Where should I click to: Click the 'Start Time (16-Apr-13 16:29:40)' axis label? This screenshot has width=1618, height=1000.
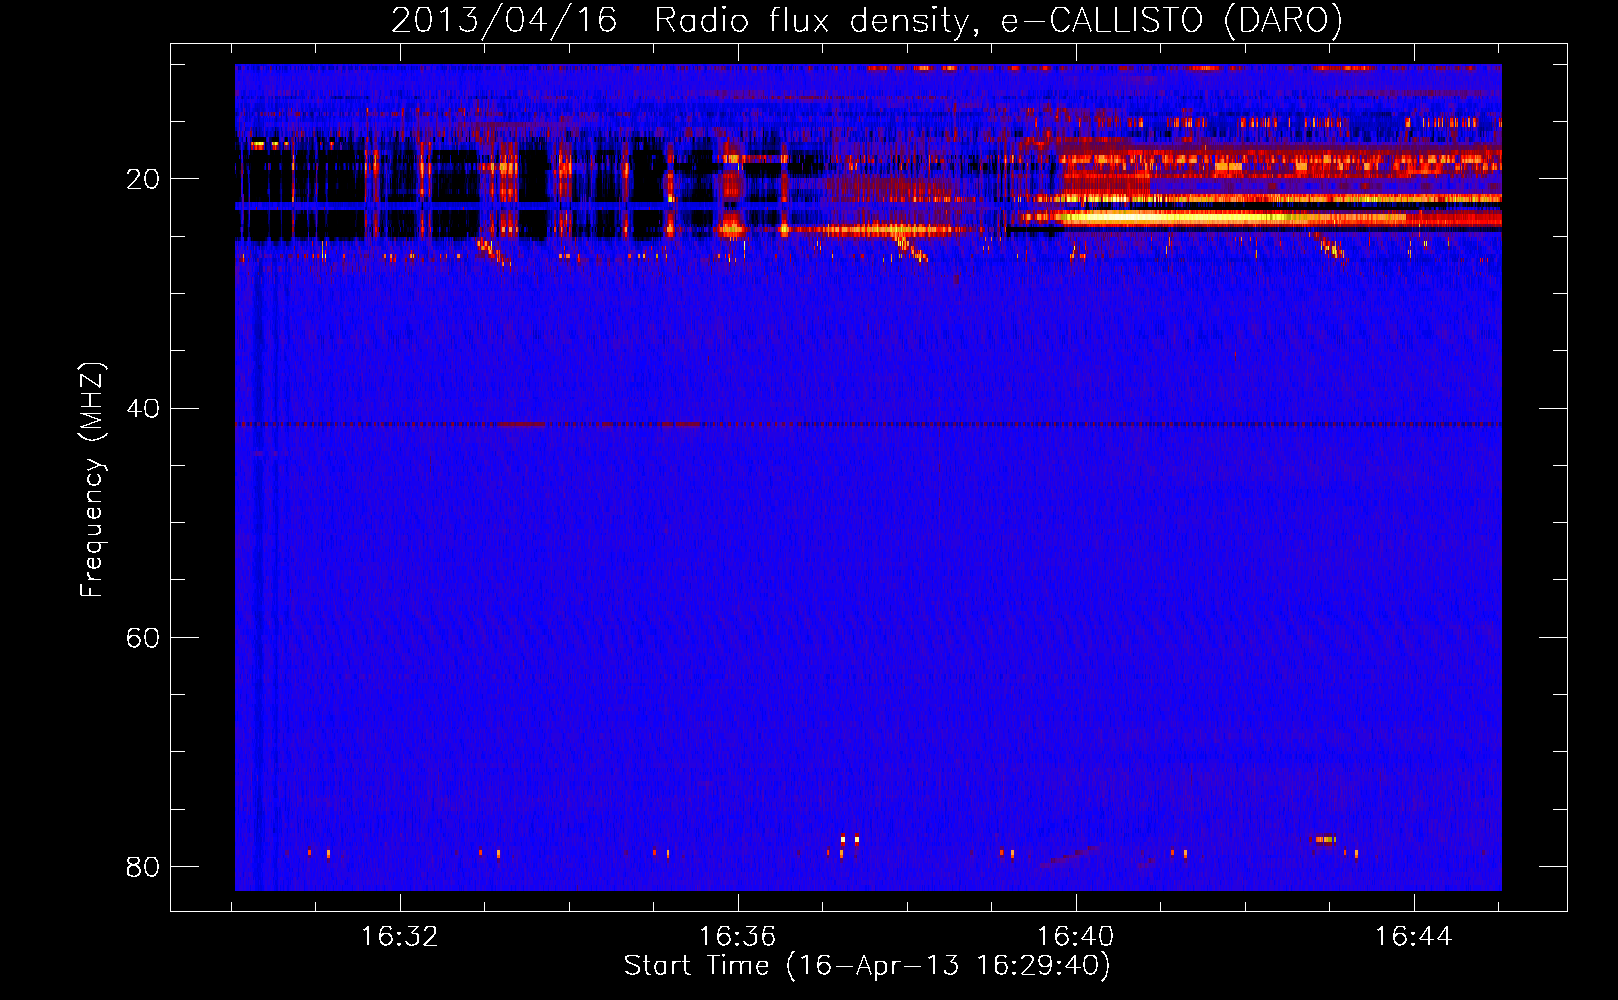pos(867,966)
